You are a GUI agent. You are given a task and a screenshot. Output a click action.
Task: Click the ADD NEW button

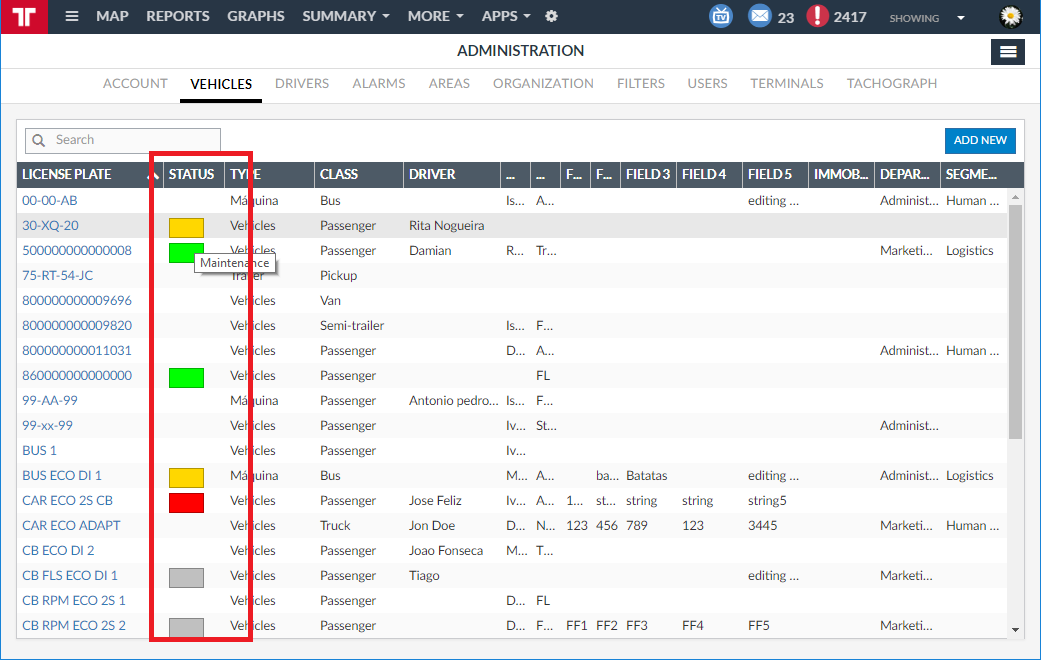pyautogui.click(x=979, y=141)
